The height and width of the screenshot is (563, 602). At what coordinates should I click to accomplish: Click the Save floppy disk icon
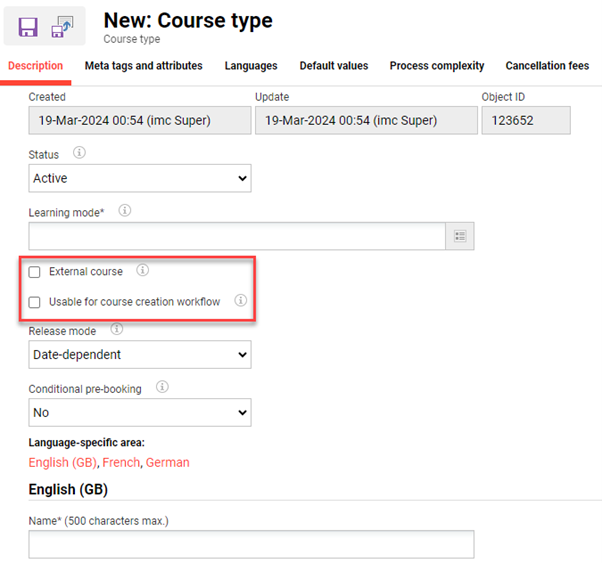pyautogui.click(x=28, y=27)
